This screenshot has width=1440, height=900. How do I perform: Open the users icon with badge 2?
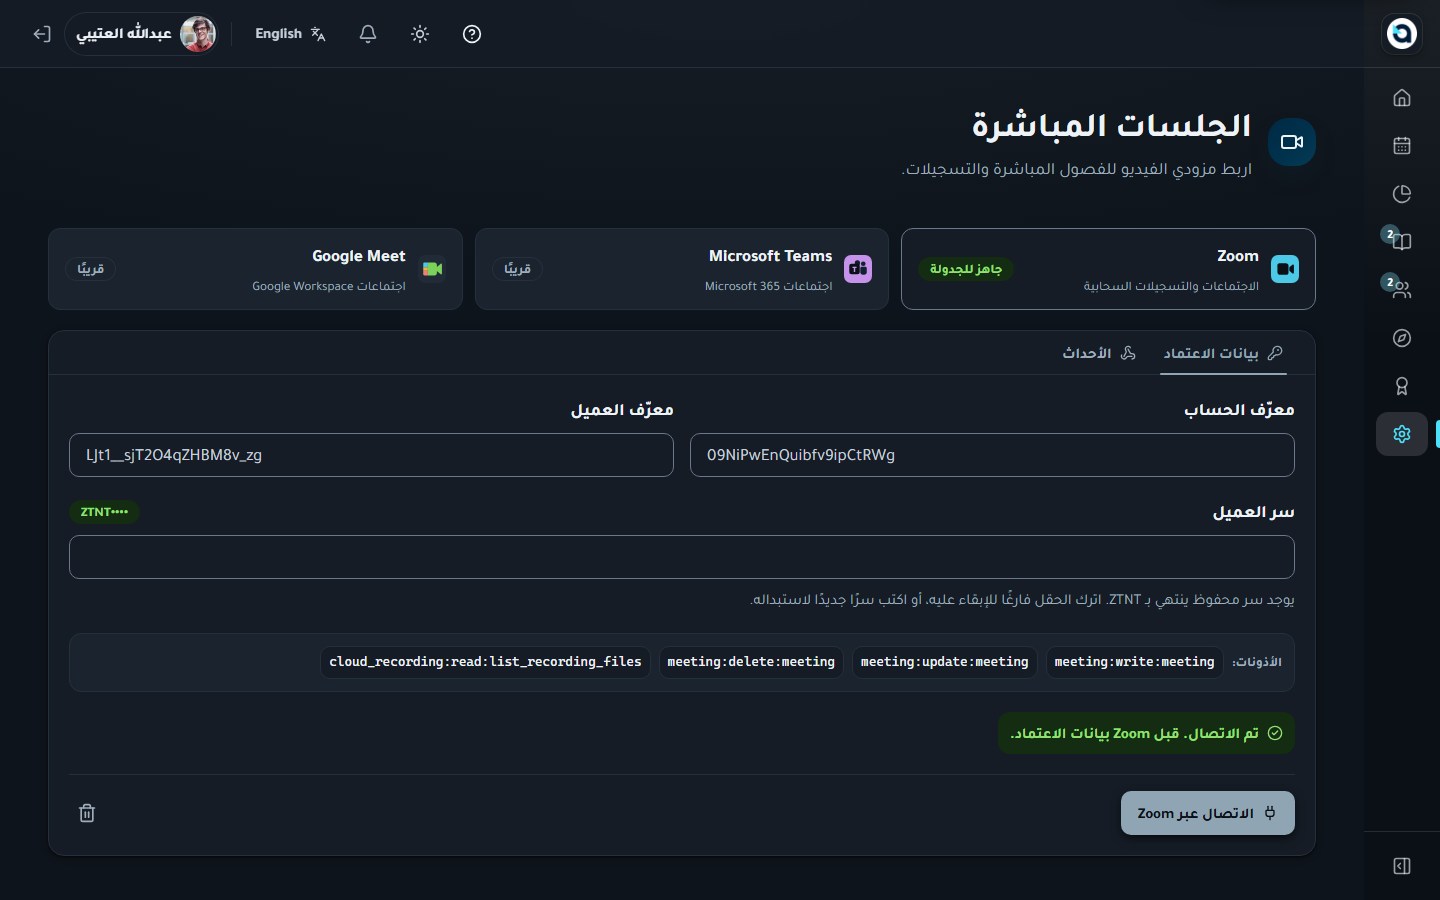click(1401, 289)
